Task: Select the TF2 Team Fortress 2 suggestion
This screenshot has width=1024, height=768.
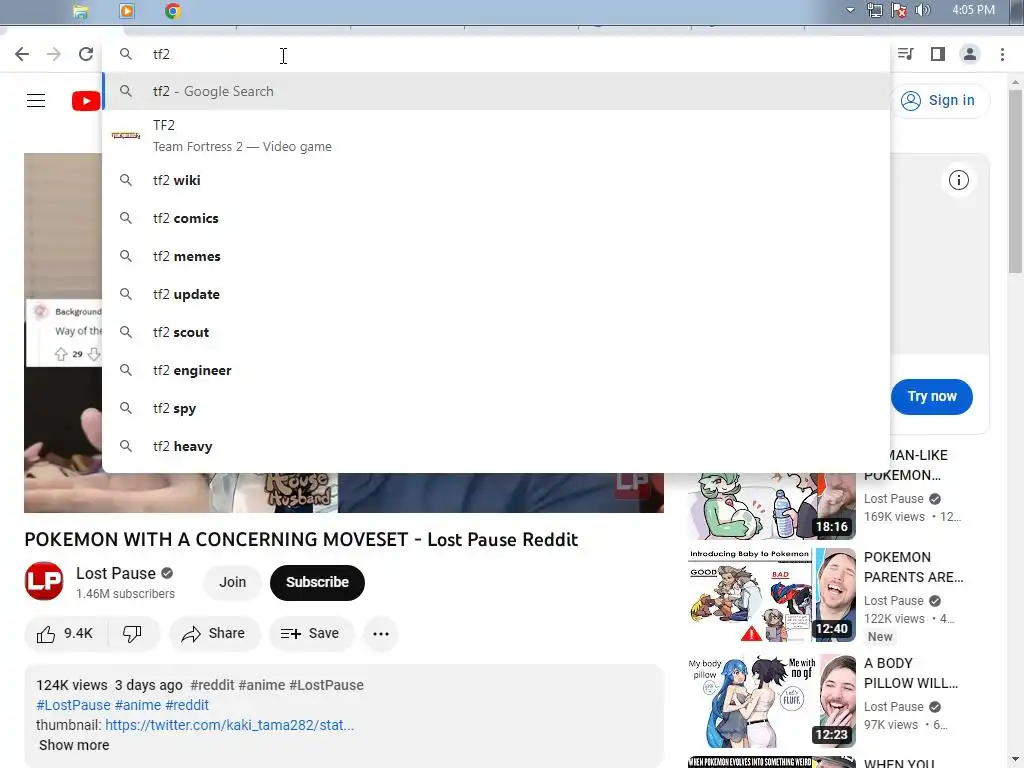Action: click(496, 136)
